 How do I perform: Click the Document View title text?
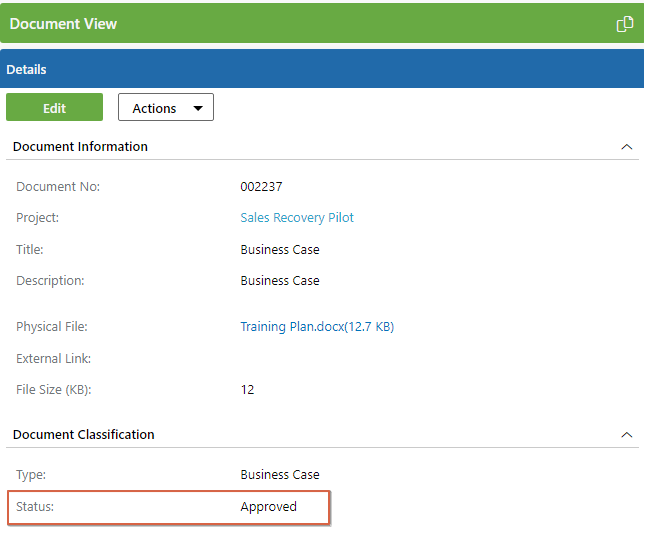[x=63, y=24]
